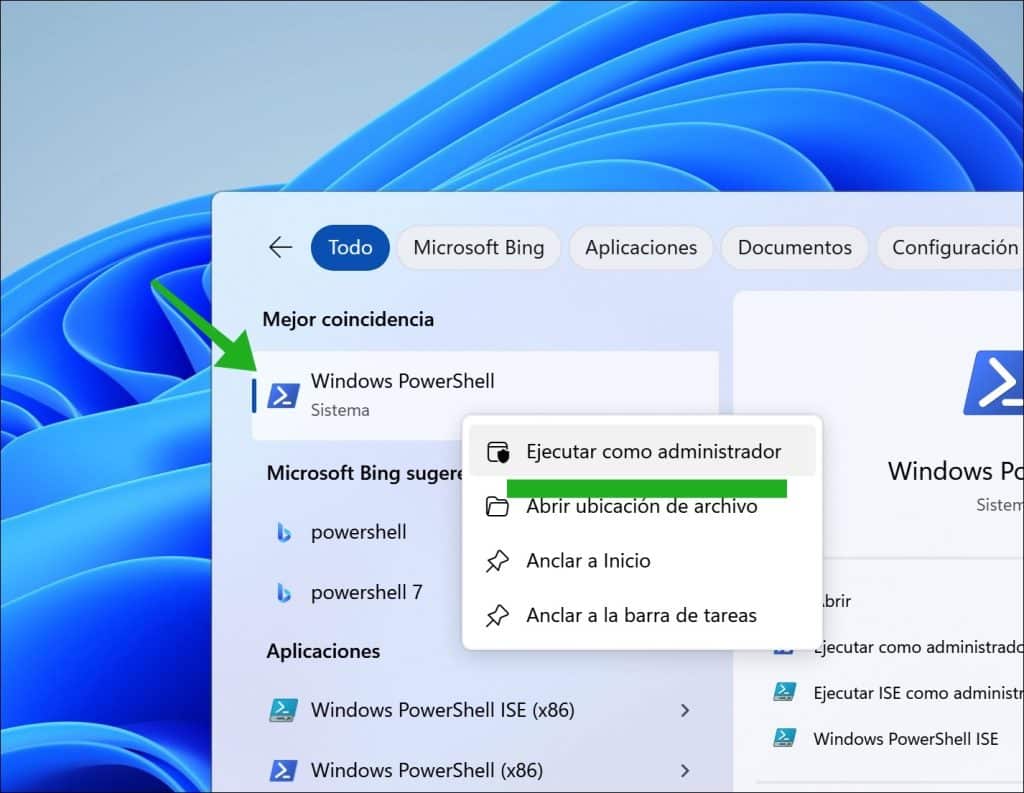The height and width of the screenshot is (793, 1024).
Task: Switch to Microsoft Bing filter tab
Action: tap(478, 248)
